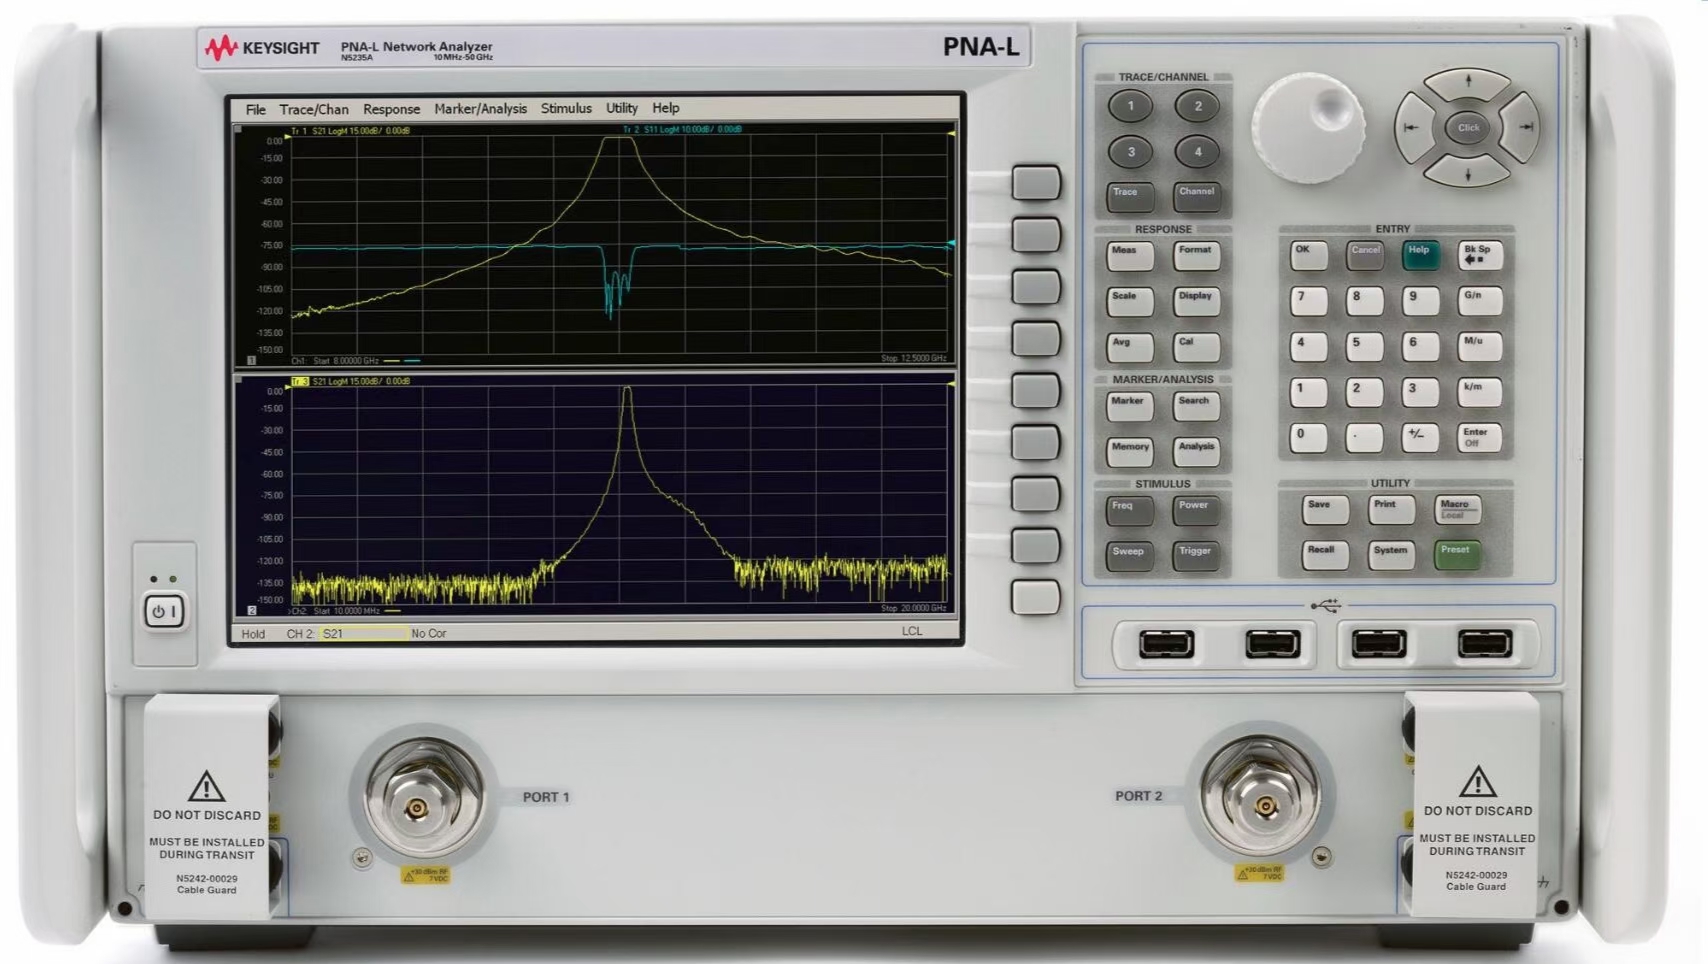Push the Trigger stimulus key

(1196, 557)
